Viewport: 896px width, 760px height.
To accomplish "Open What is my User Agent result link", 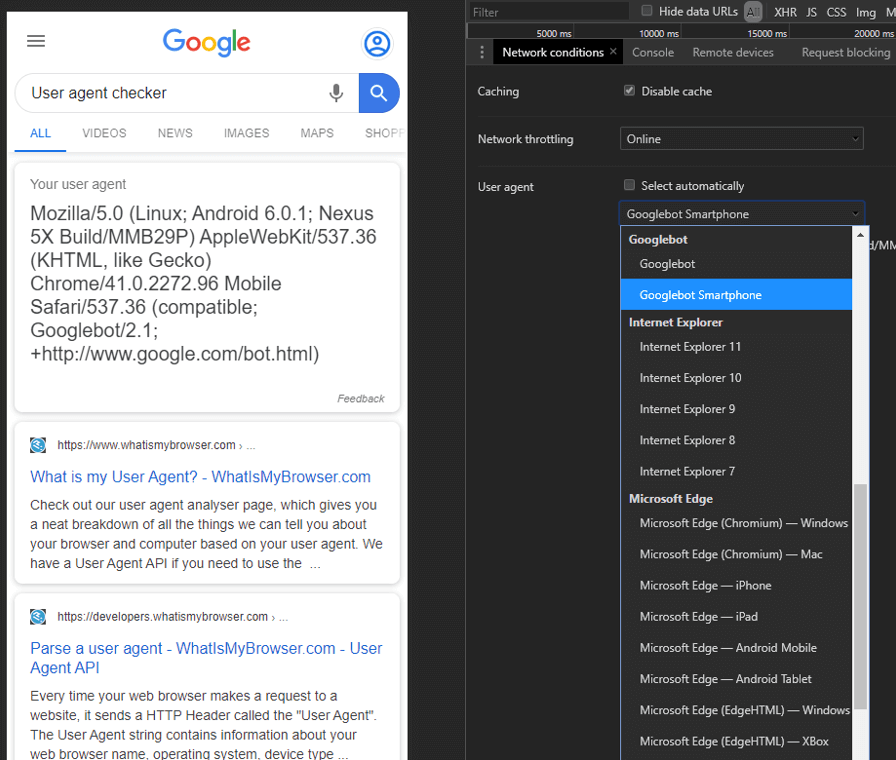I will pos(201,477).
